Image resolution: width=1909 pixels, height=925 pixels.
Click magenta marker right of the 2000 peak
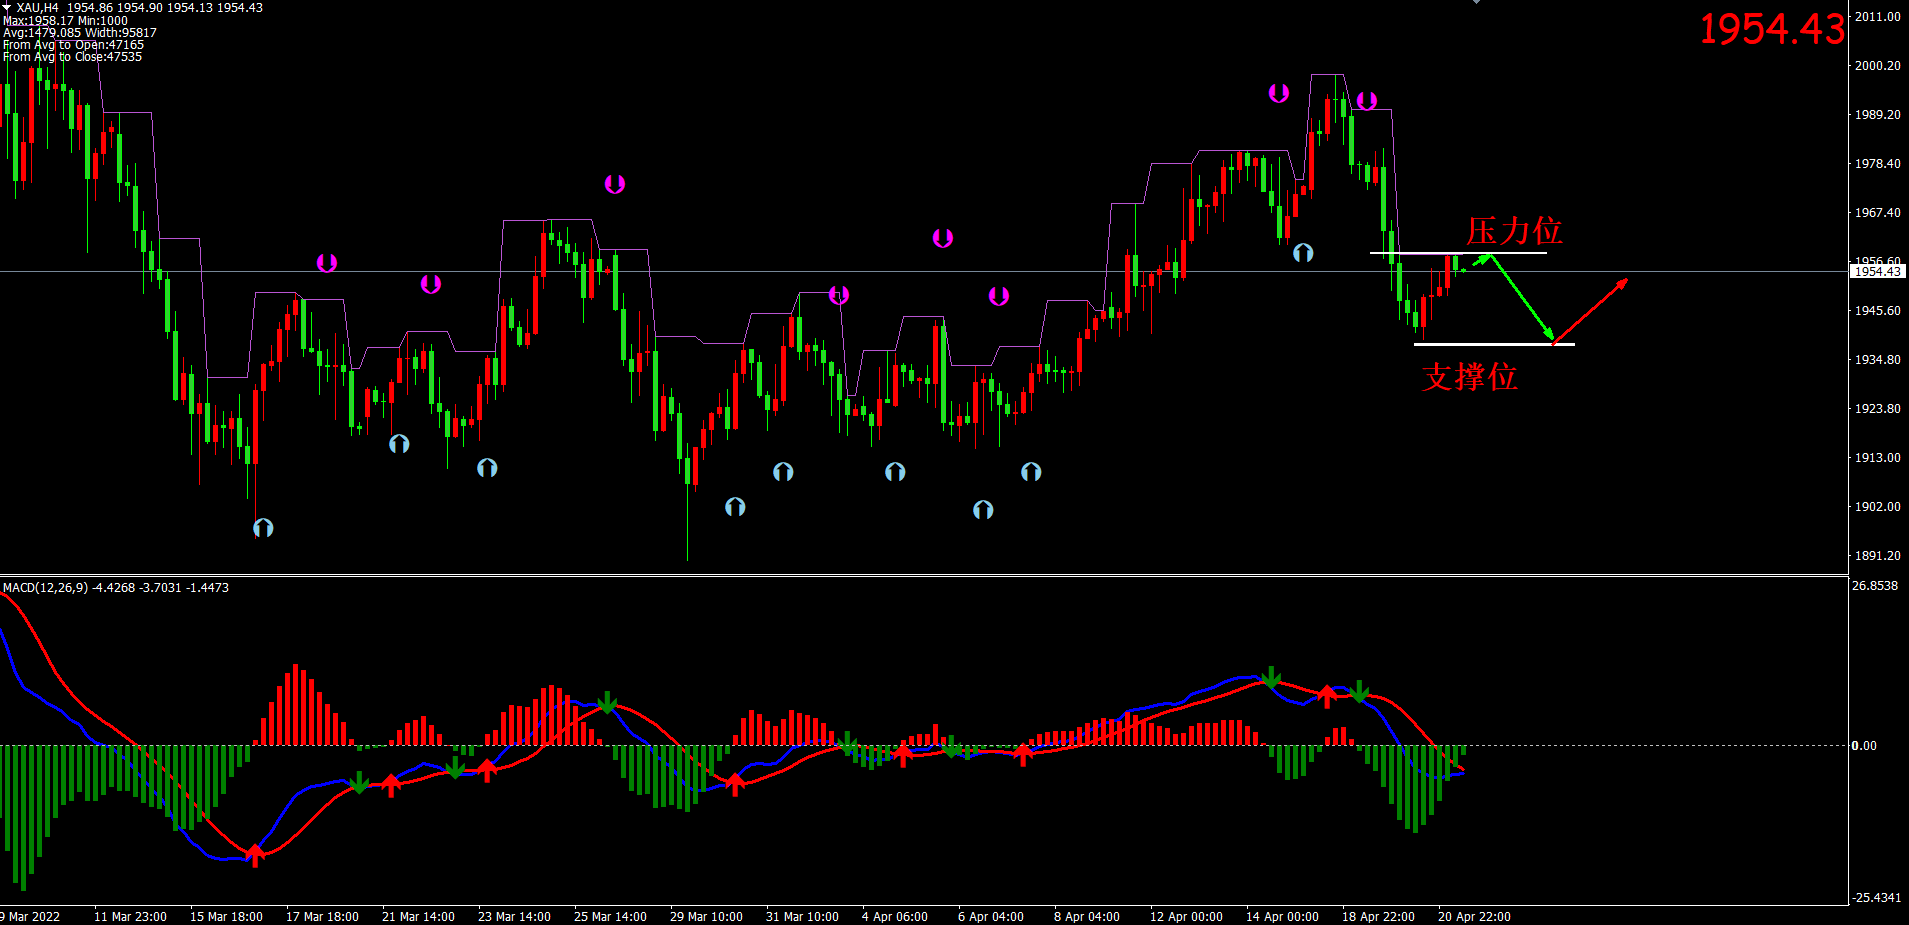point(1367,101)
